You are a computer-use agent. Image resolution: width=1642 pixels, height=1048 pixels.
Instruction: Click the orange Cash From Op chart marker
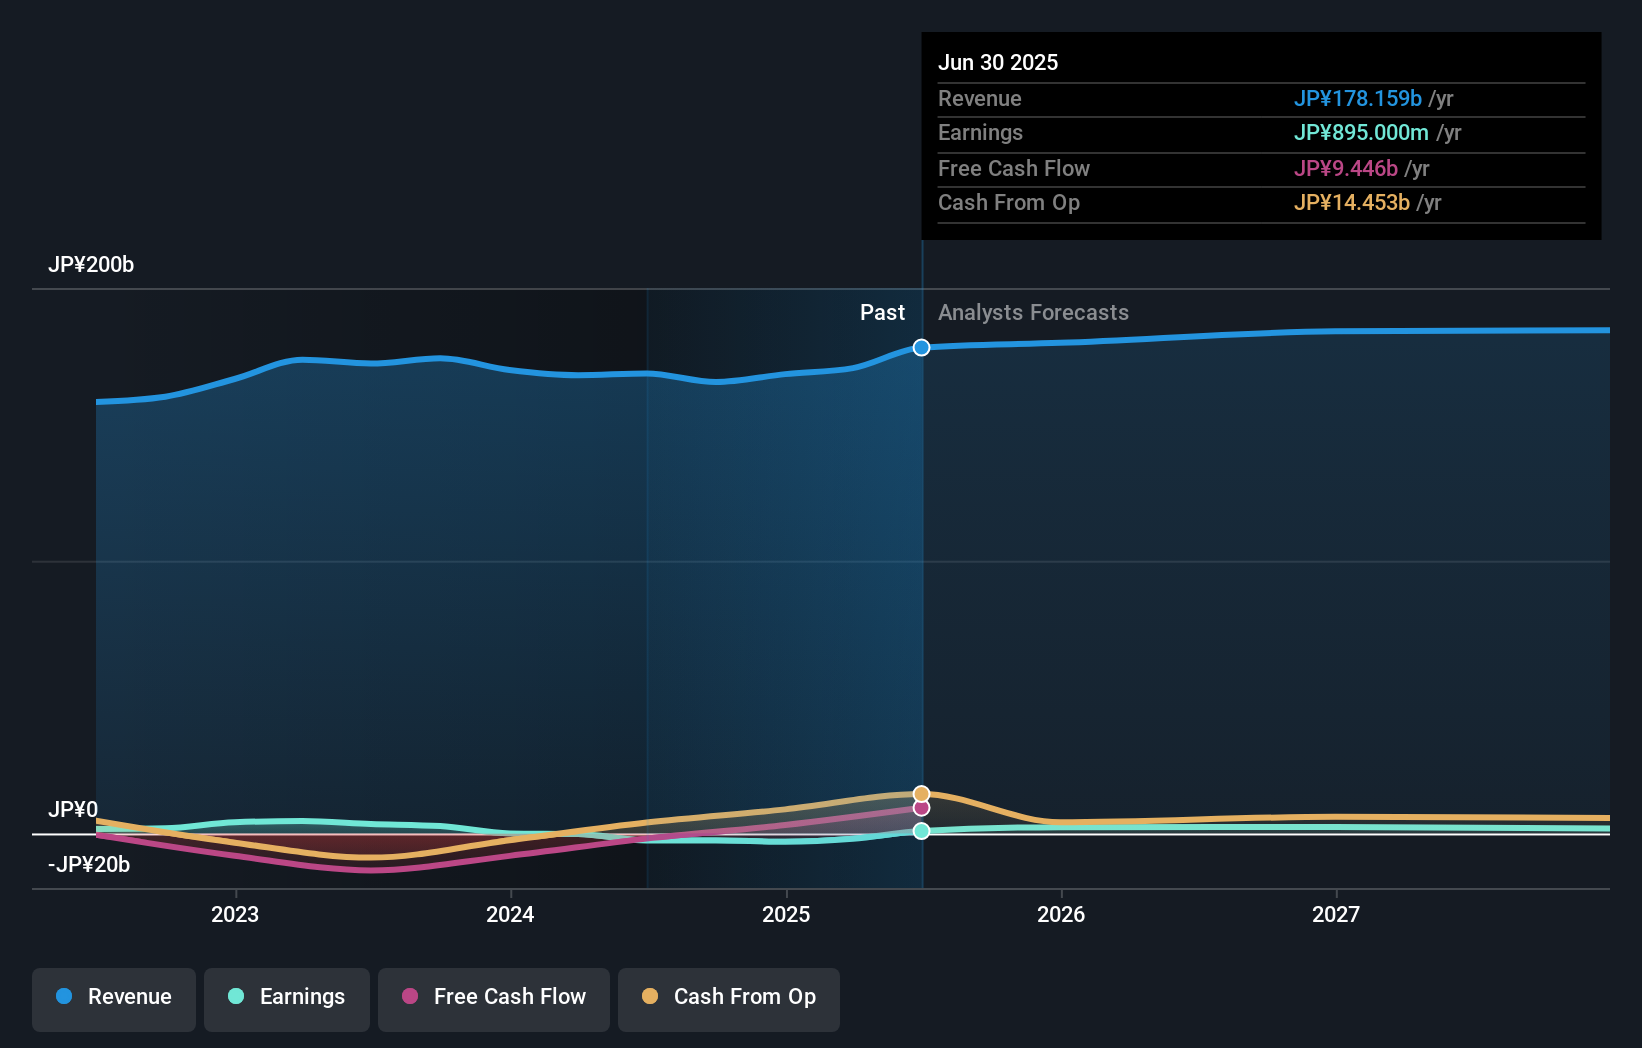point(921,792)
